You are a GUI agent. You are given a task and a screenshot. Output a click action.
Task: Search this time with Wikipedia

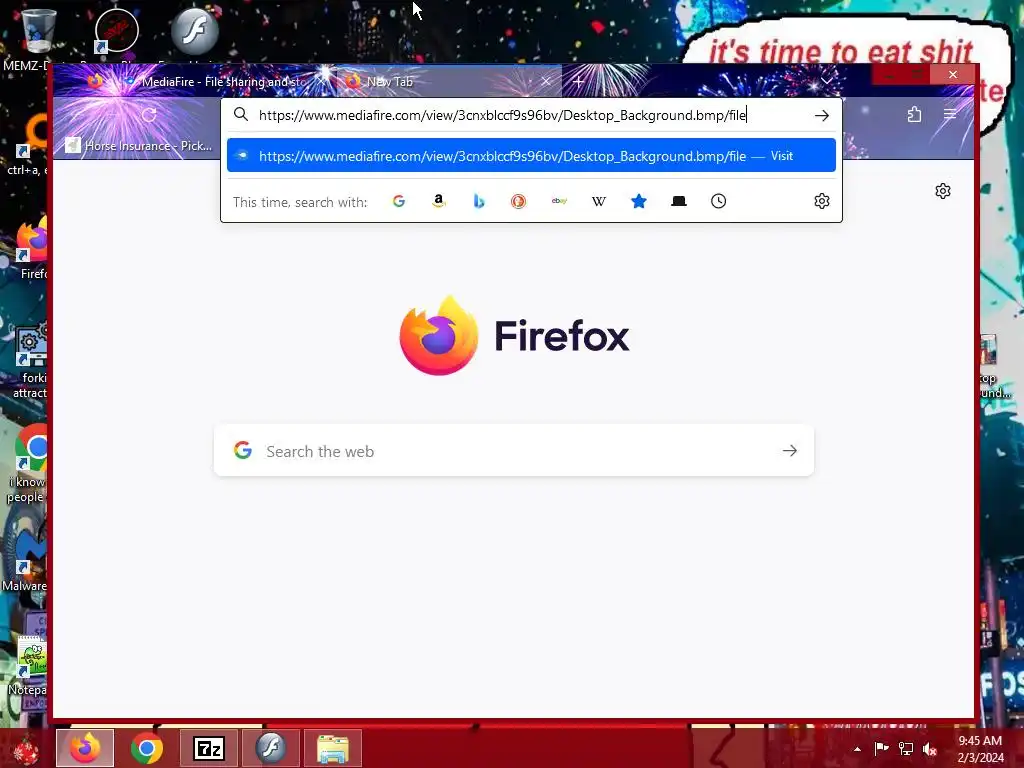(x=599, y=201)
